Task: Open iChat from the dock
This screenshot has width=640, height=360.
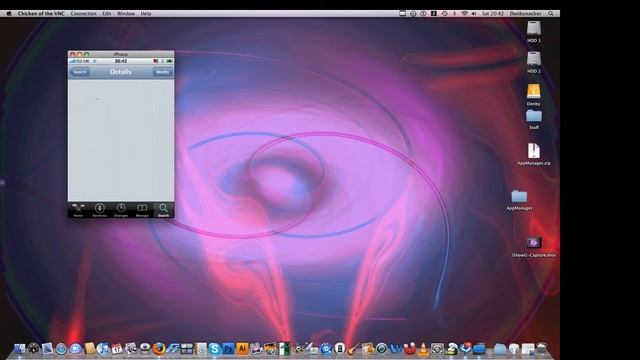Action: (76, 349)
